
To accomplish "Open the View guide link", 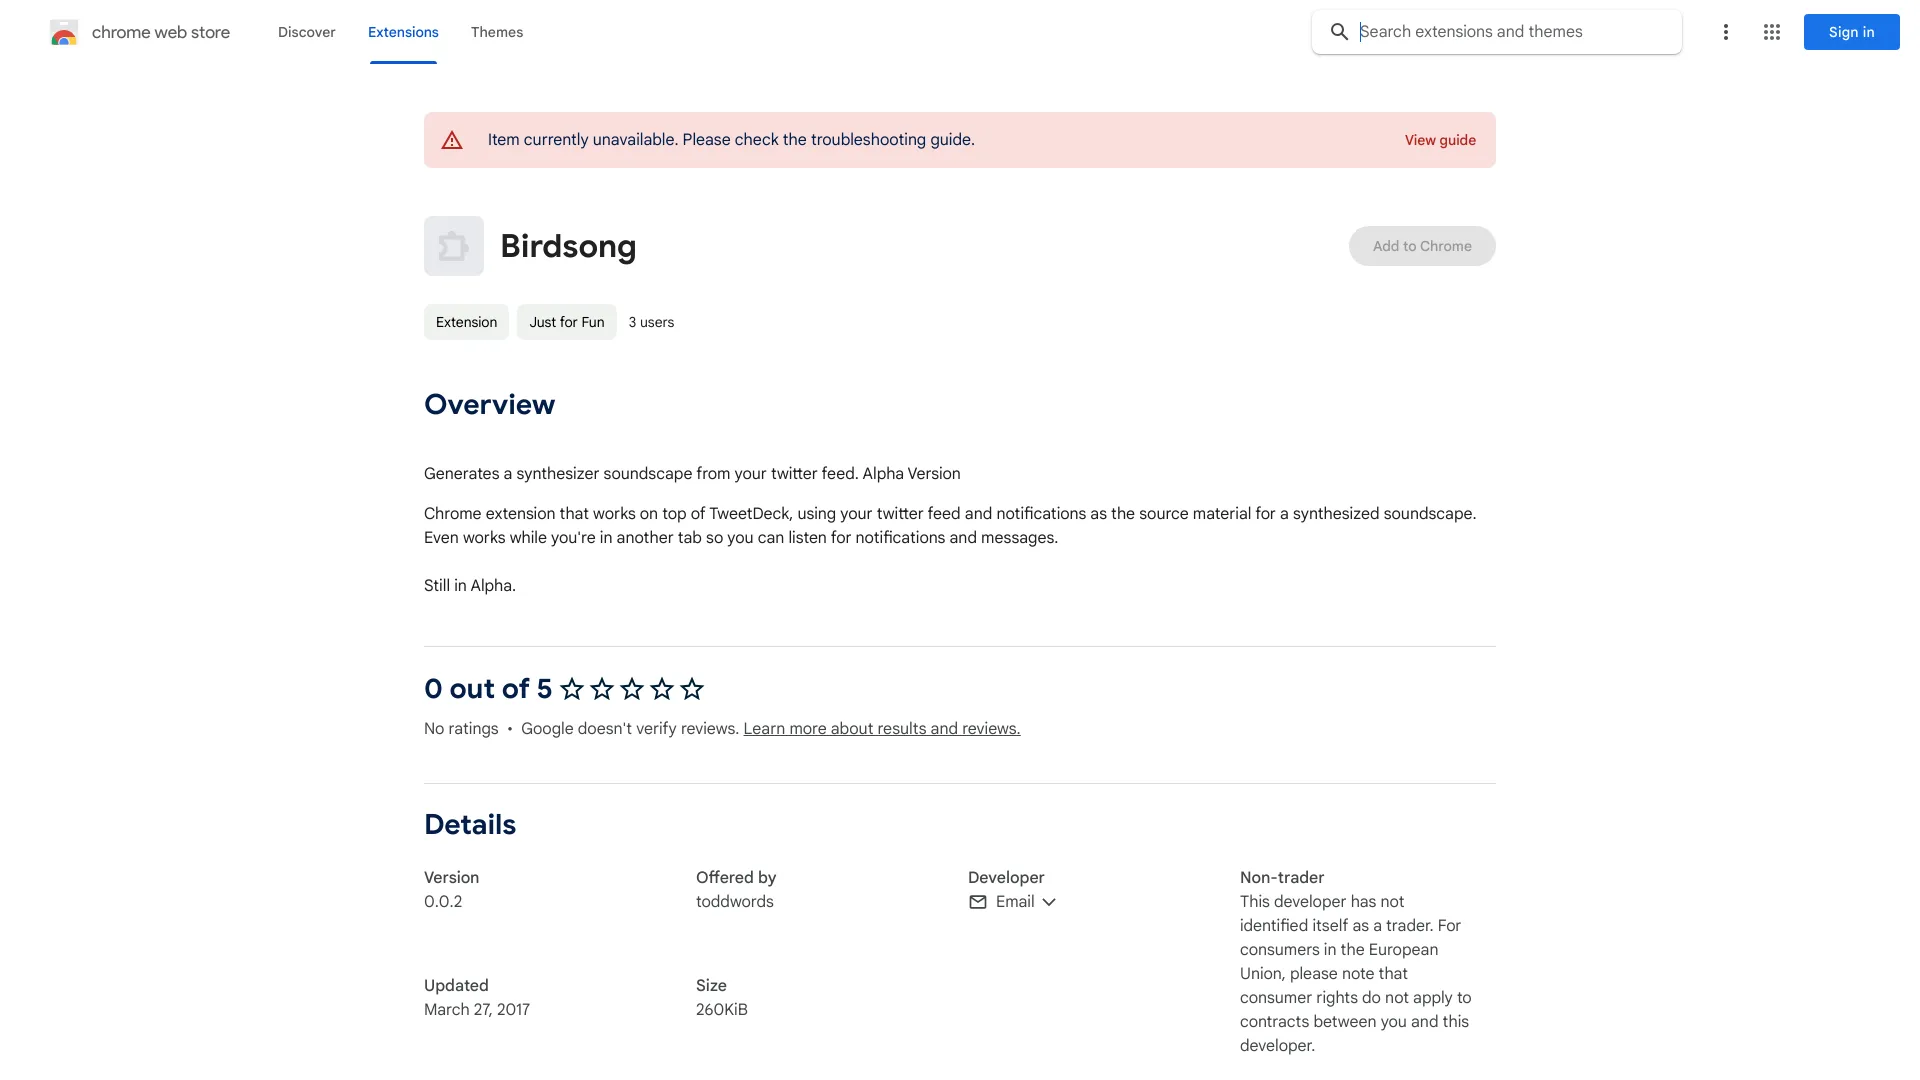I will click(x=1440, y=140).
